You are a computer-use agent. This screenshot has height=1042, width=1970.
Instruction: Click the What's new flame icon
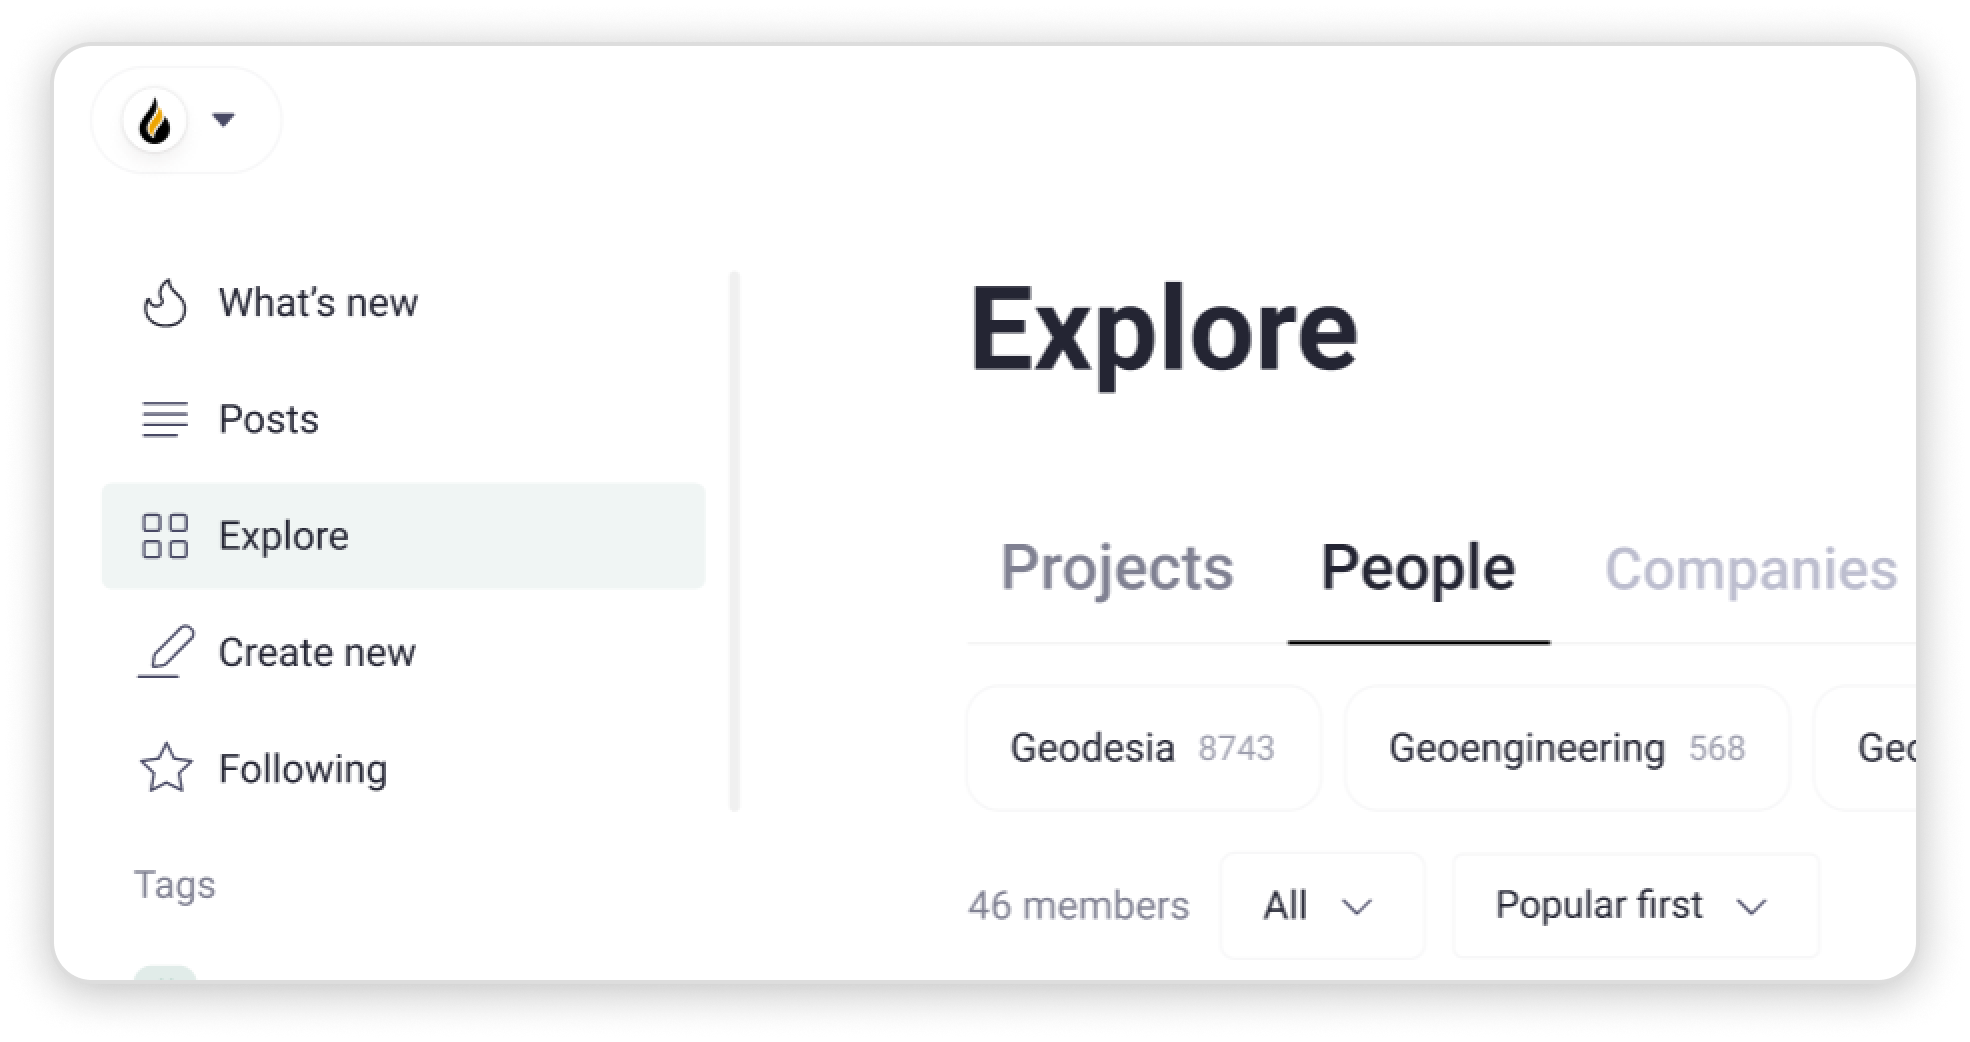pos(165,303)
